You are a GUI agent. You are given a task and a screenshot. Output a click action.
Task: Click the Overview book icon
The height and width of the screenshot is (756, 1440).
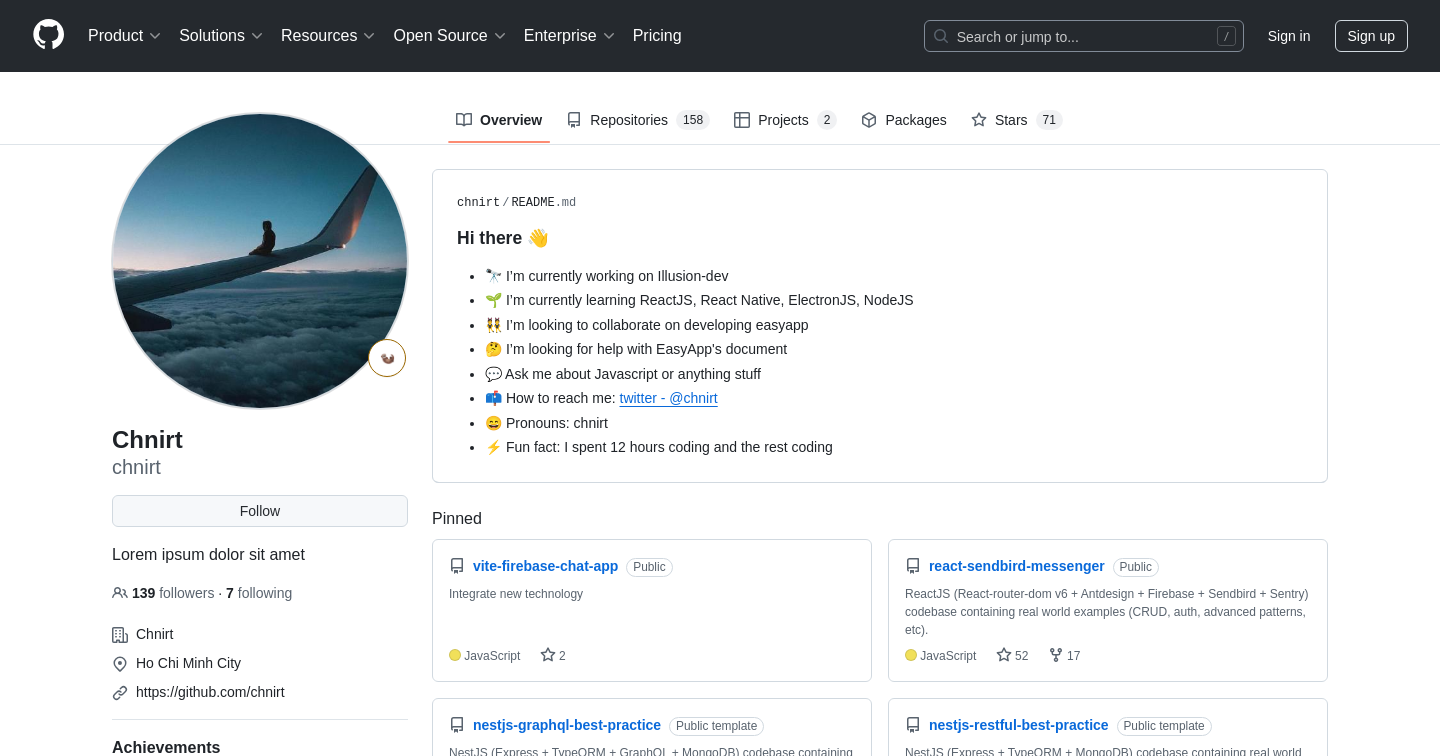click(x=464, y=120)
